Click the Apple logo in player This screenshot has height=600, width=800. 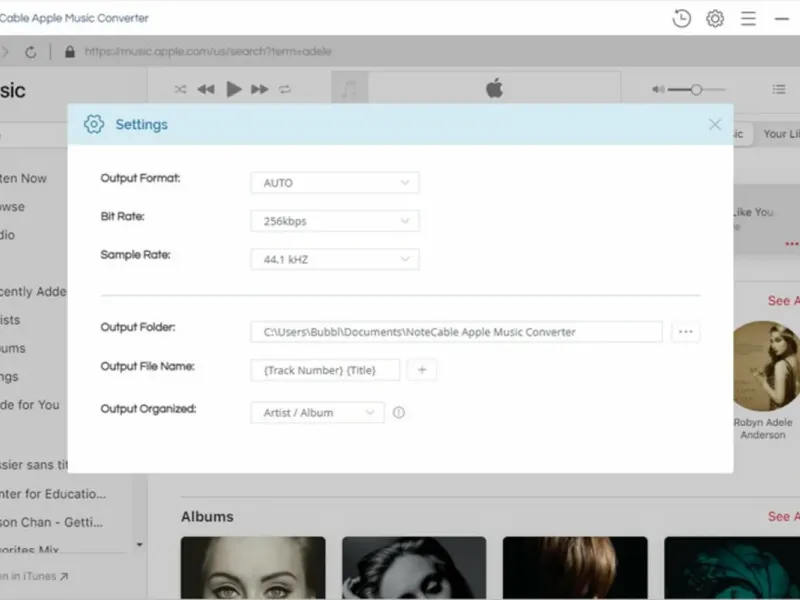(x=494, y=88)
